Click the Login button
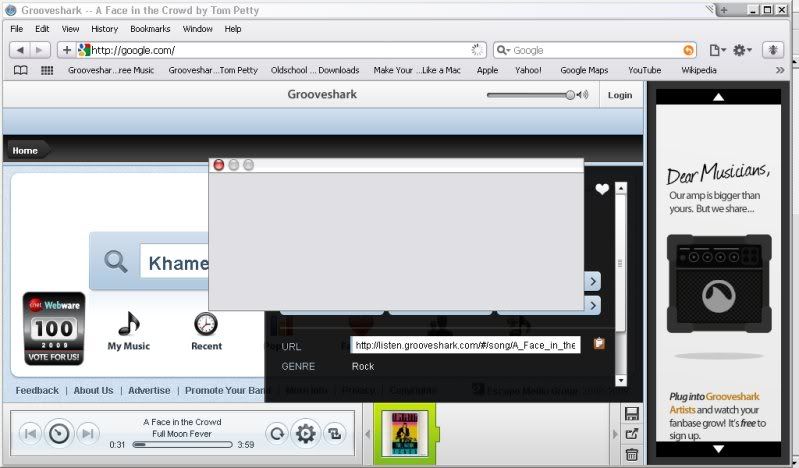The image size is (799, 468). (620, 95)
